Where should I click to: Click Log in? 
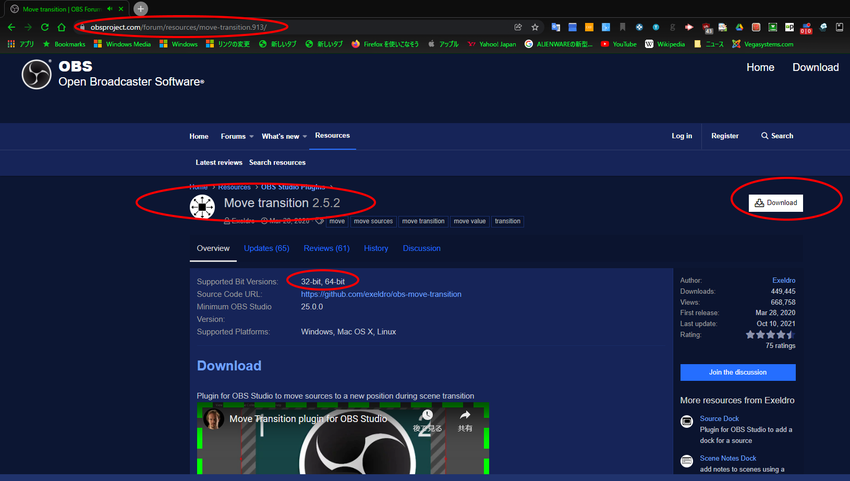tap(681, 136)
